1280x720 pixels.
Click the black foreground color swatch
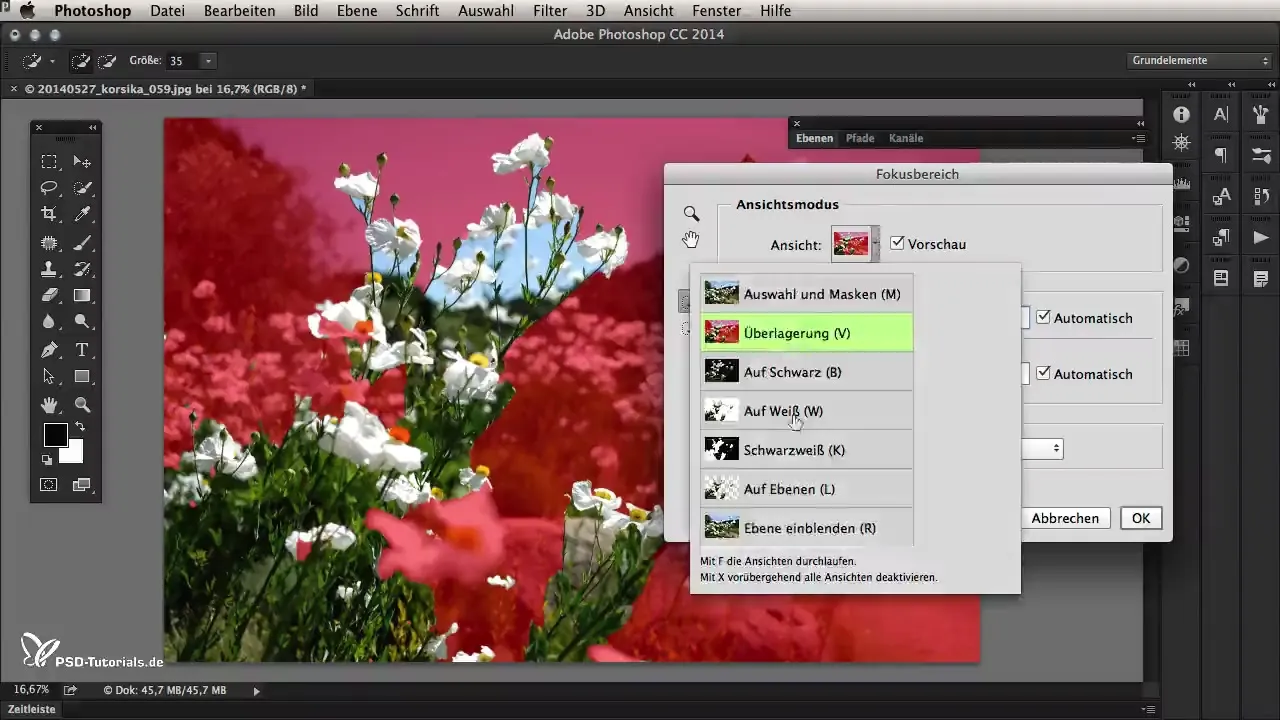point(54,434)
